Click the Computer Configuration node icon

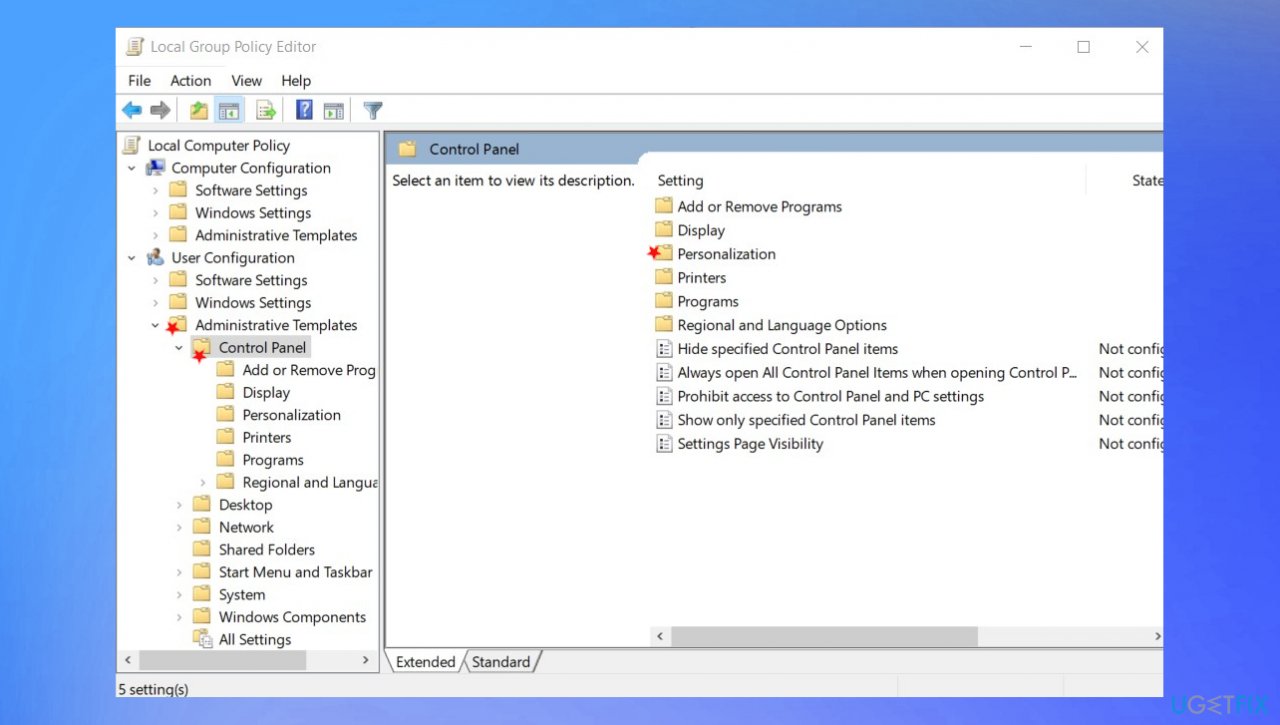156,168
